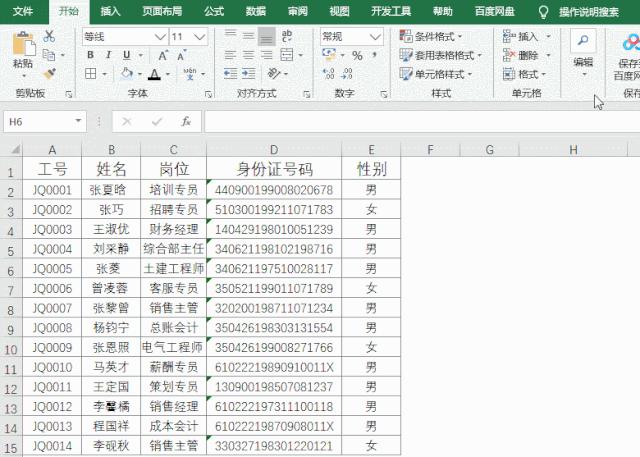Image resolution: width=640 pixels, height=457 pixels.
Task: Click the Wrap Text icon
Action: tap(287, 36)
